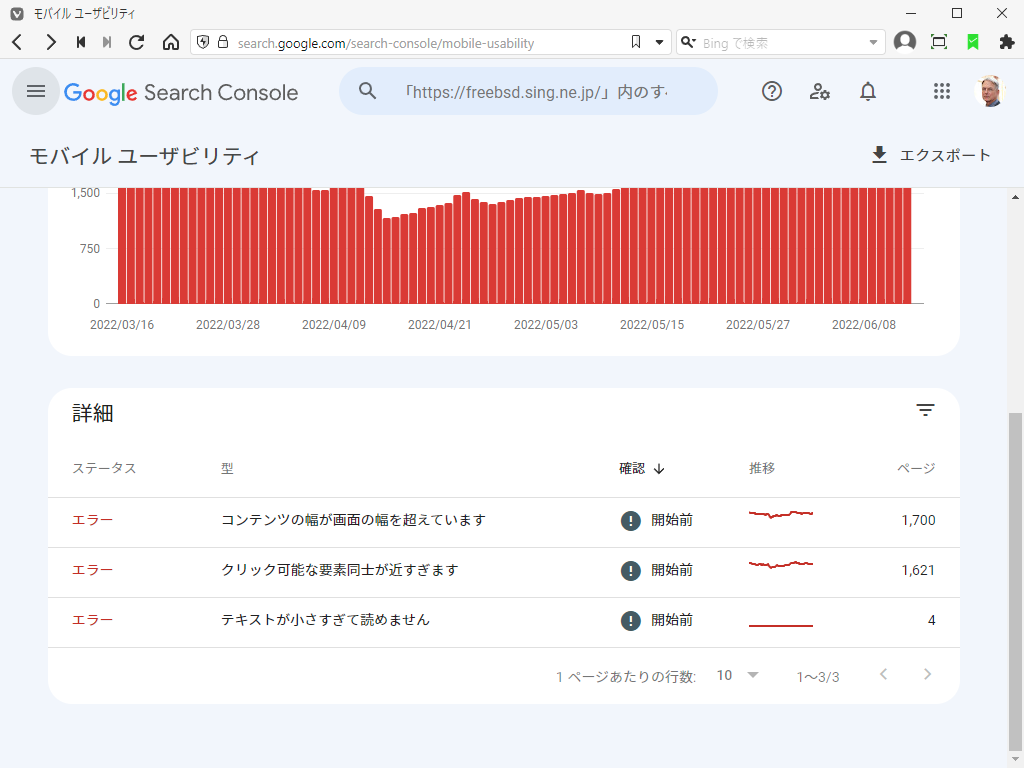Open address bar dropdown arrow
The width and height of the screenshot is (1024, 768).
point(659,43)
